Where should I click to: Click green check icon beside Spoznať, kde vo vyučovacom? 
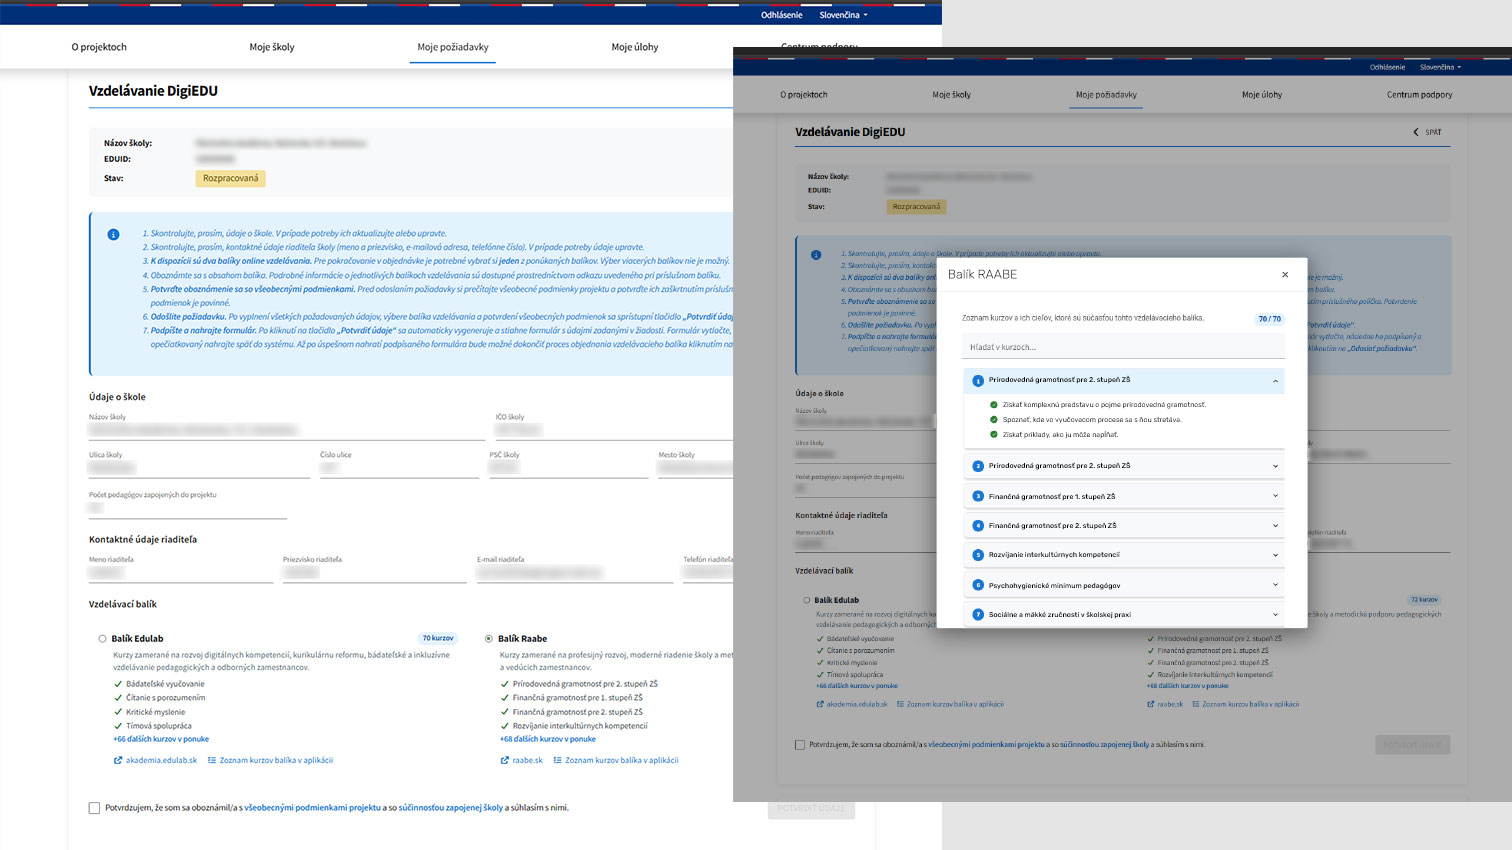pos(994,420)
